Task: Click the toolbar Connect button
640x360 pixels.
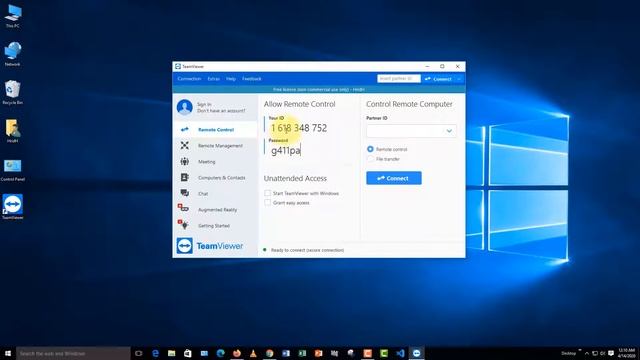Action: pyautogui.click(x=438, y=79)
